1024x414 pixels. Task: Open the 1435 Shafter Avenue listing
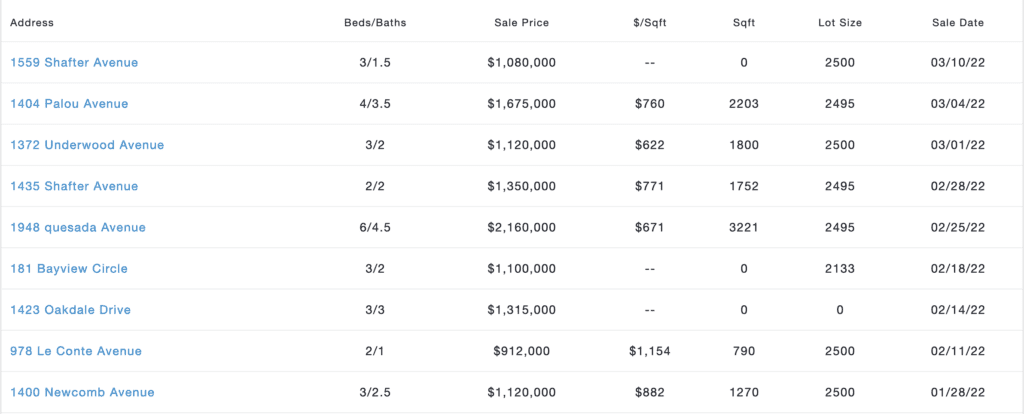coord(74,186)
